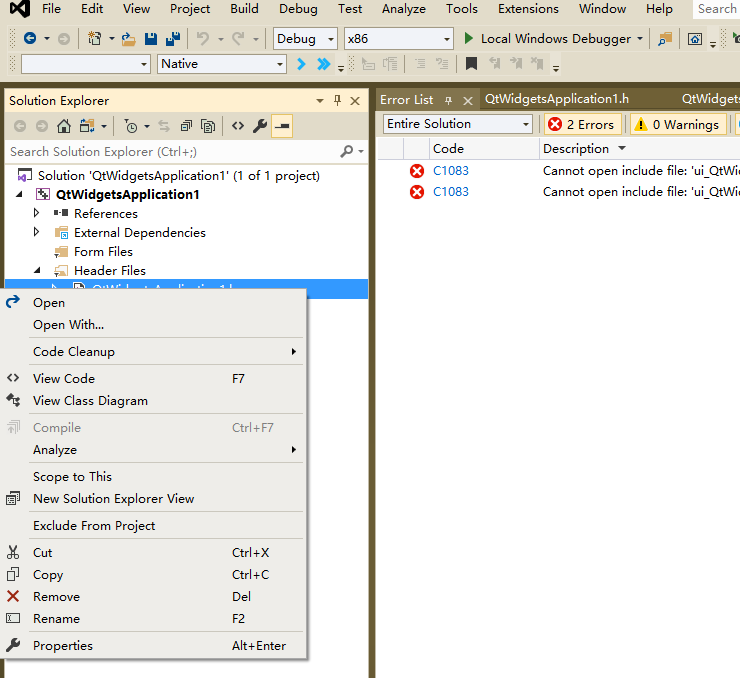This screenshot has width=740, height=678.
Task: Pin the Solution Explorer panel
Action: 337,100
